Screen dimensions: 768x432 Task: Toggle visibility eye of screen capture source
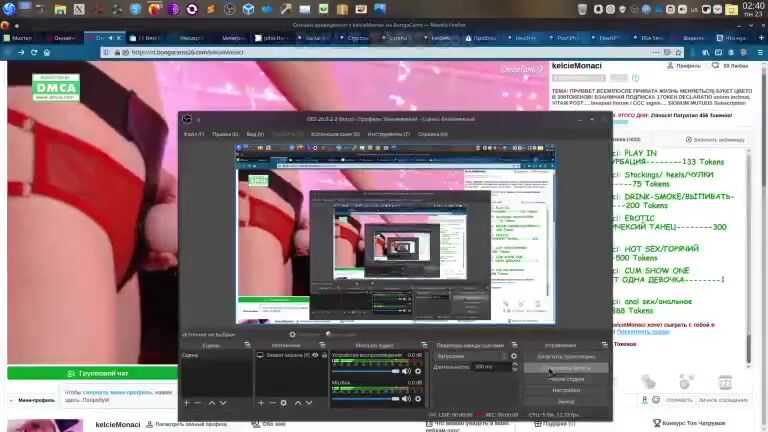[315, 355]
